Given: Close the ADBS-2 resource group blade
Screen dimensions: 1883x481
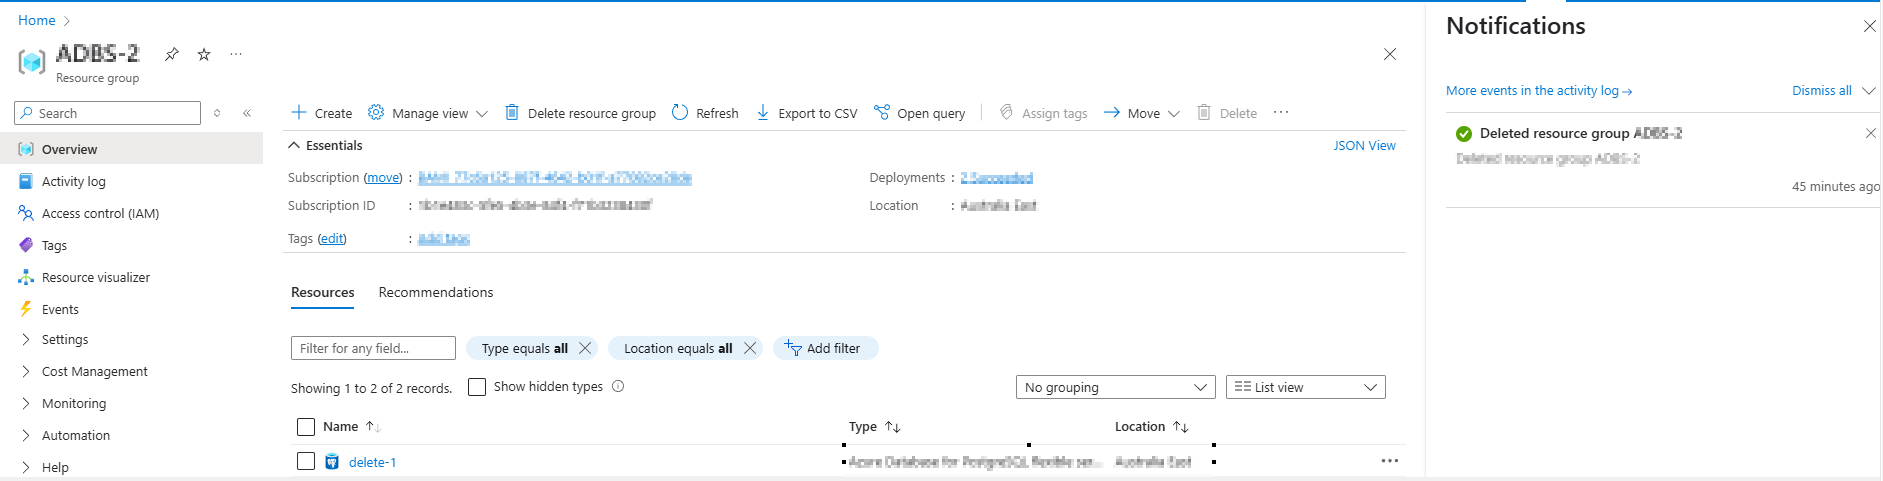Looking at the screenshot, I should (x=1390, y=54).
